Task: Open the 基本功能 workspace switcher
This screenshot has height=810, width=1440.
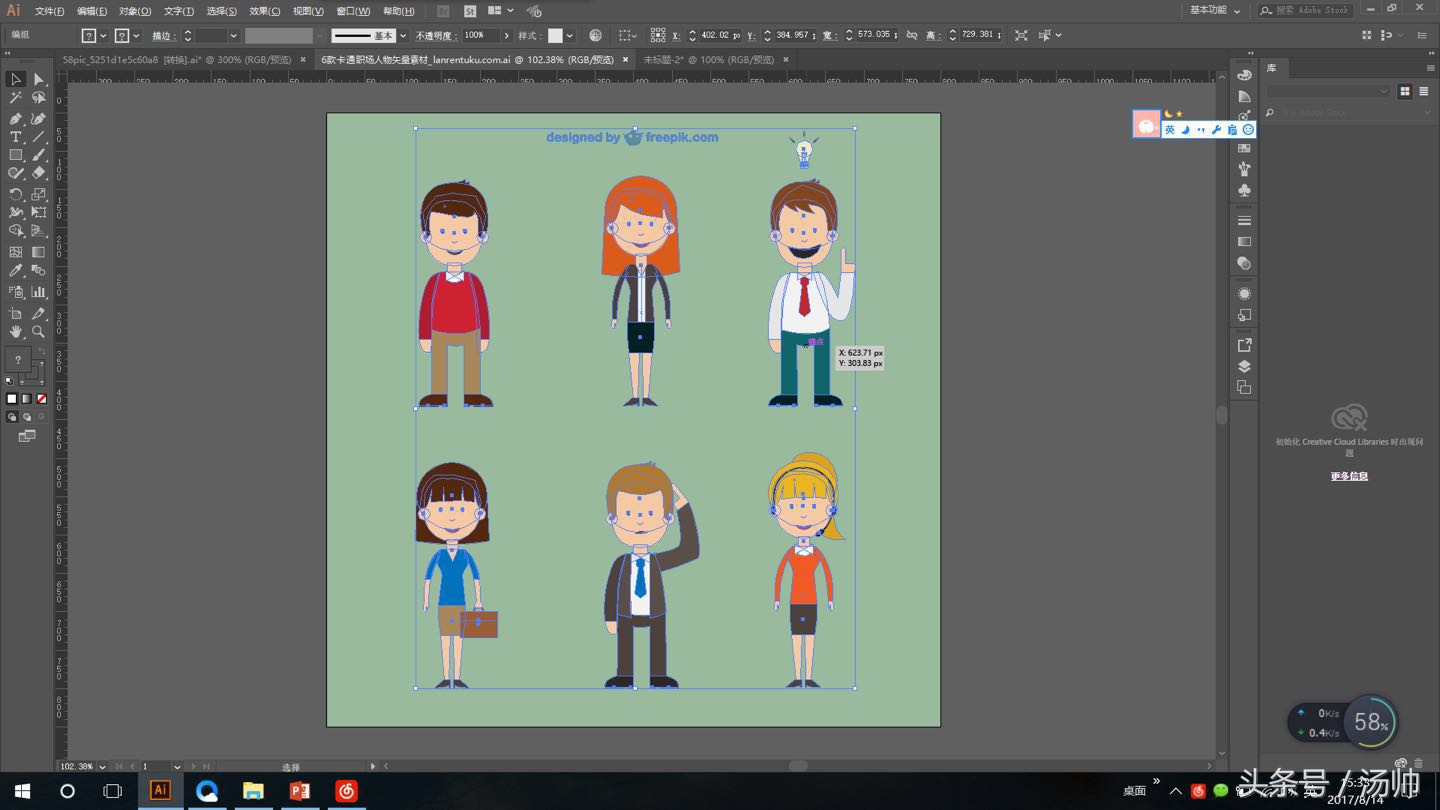Action: click(1215, 10)
